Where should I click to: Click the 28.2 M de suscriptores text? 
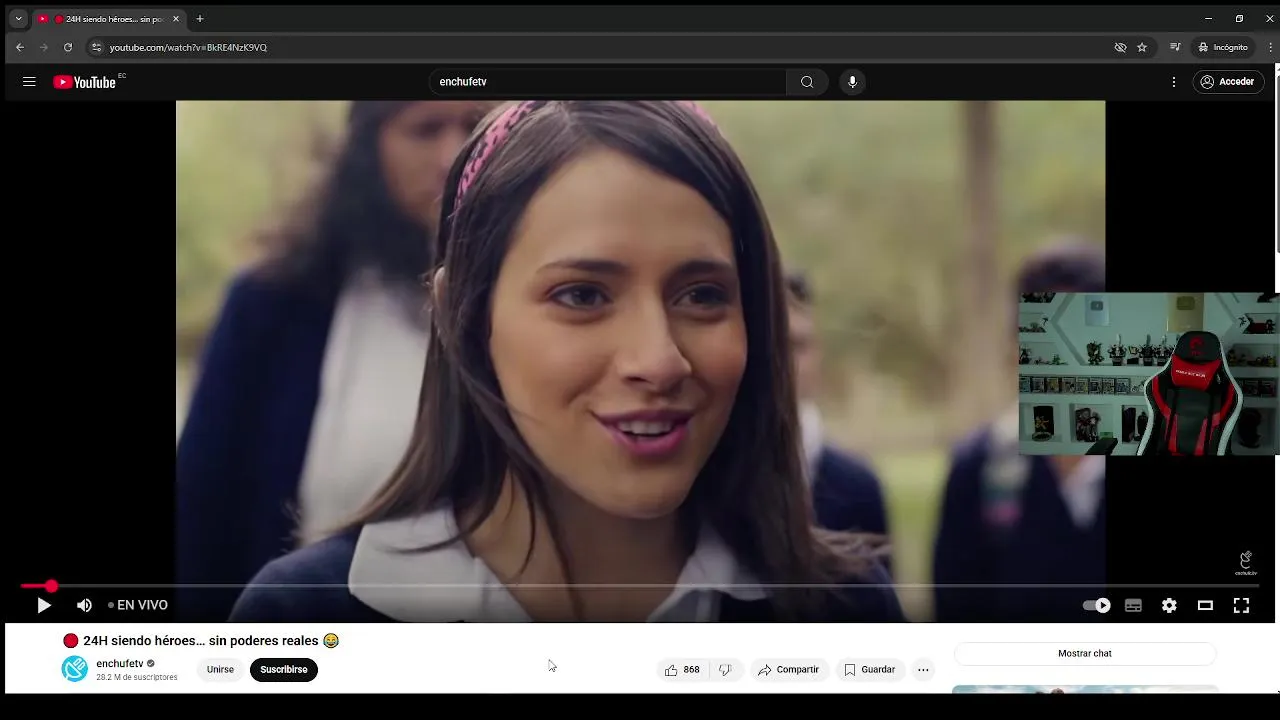pyautogui.click(x=137, y=677)
